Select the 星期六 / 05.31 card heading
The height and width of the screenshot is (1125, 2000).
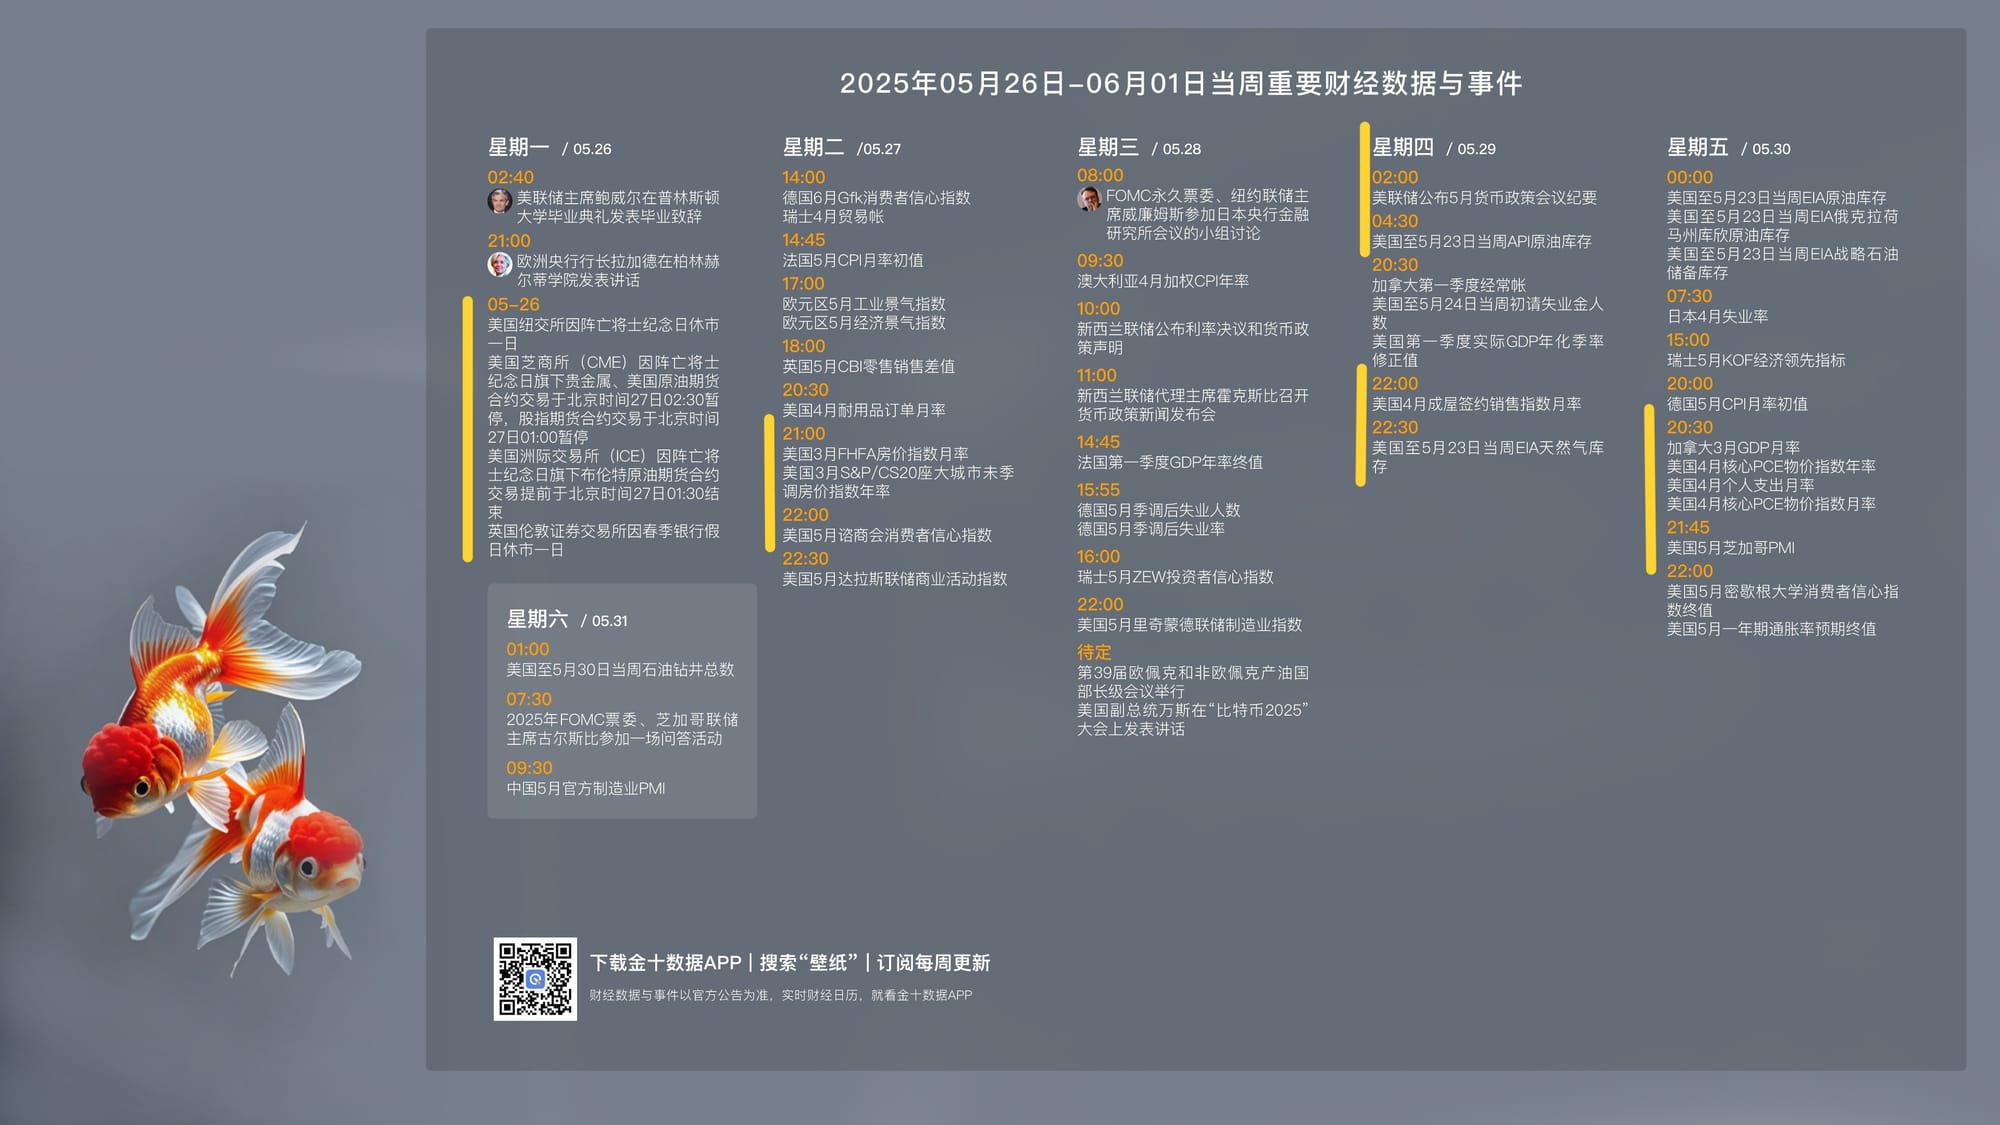pos(567,620)
